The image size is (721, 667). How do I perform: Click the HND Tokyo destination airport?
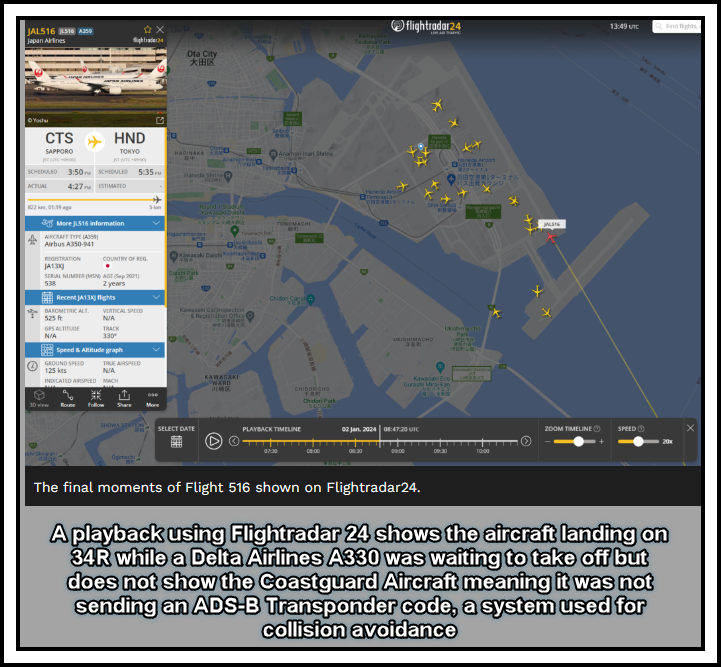(x=130, y=143)
